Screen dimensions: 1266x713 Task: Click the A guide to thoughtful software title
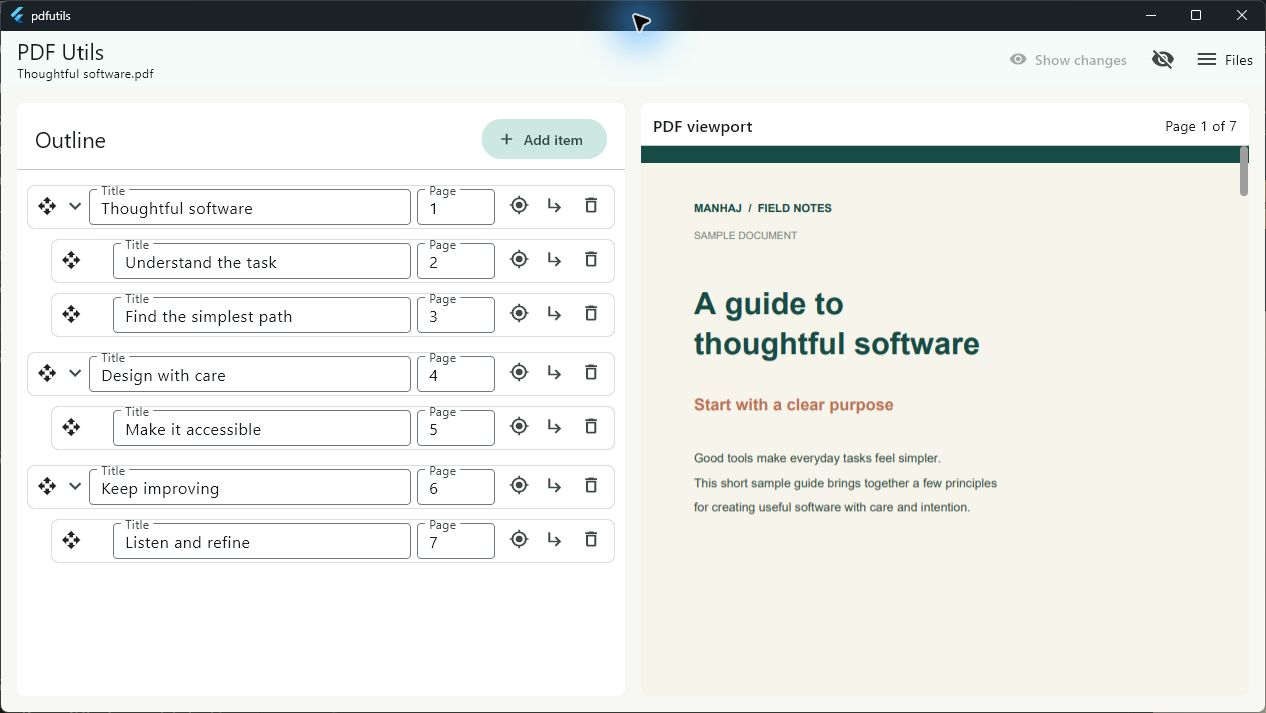pyautogui.click(x=836, y=323)
